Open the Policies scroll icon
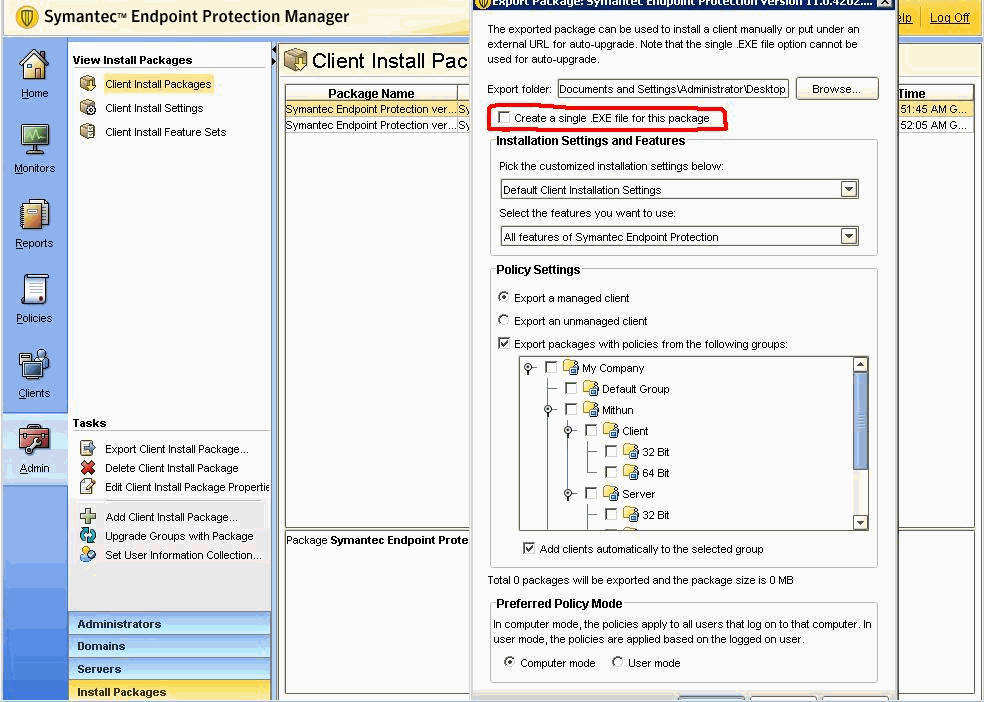The height and width of the screenshot is (702, 984). [x=34, y=290]
